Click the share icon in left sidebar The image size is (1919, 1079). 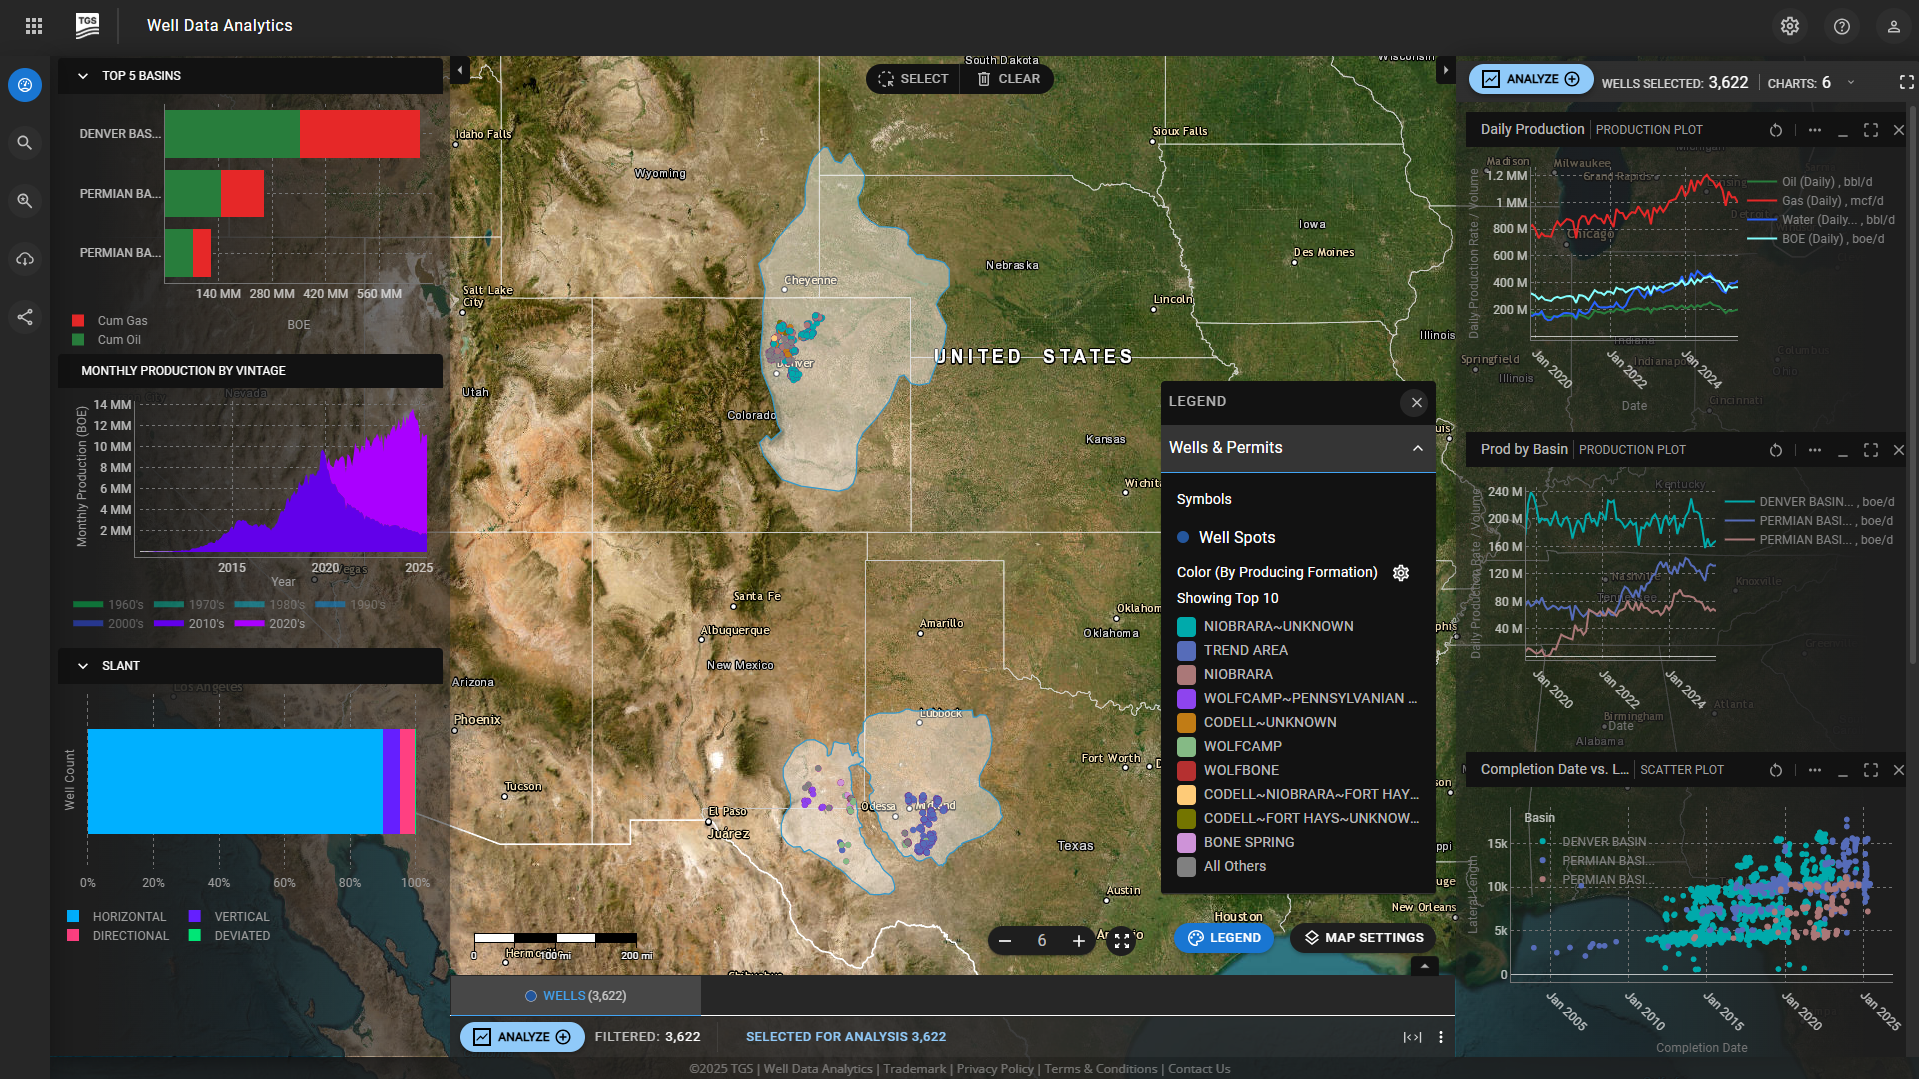25,317
